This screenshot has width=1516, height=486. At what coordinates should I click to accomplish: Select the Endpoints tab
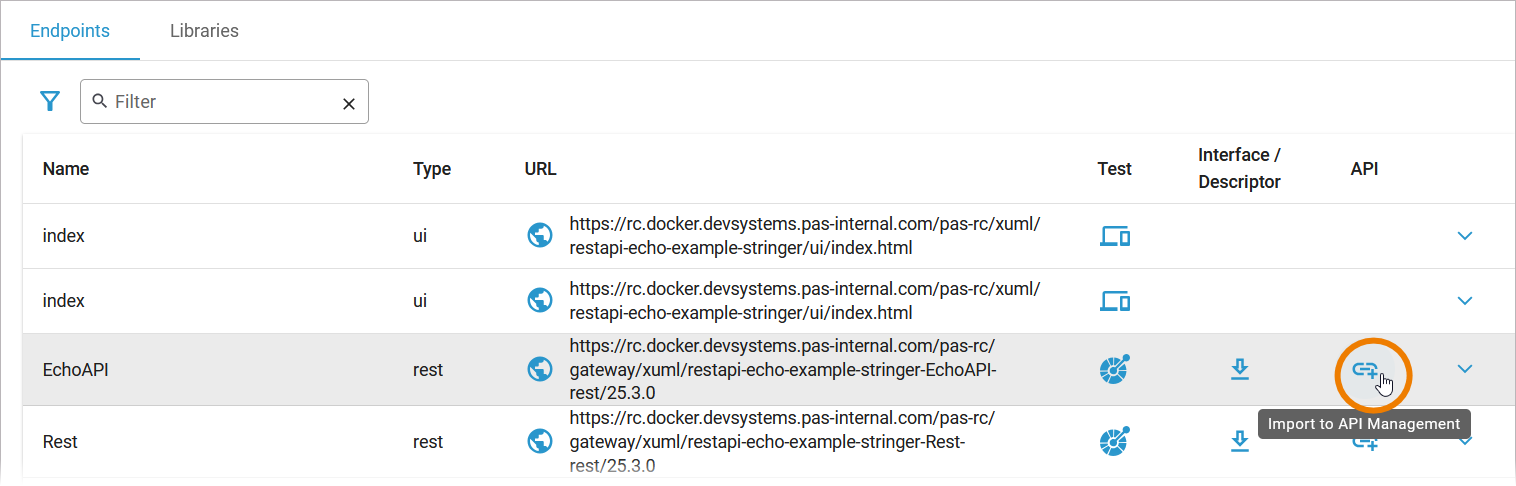(70, 30)
